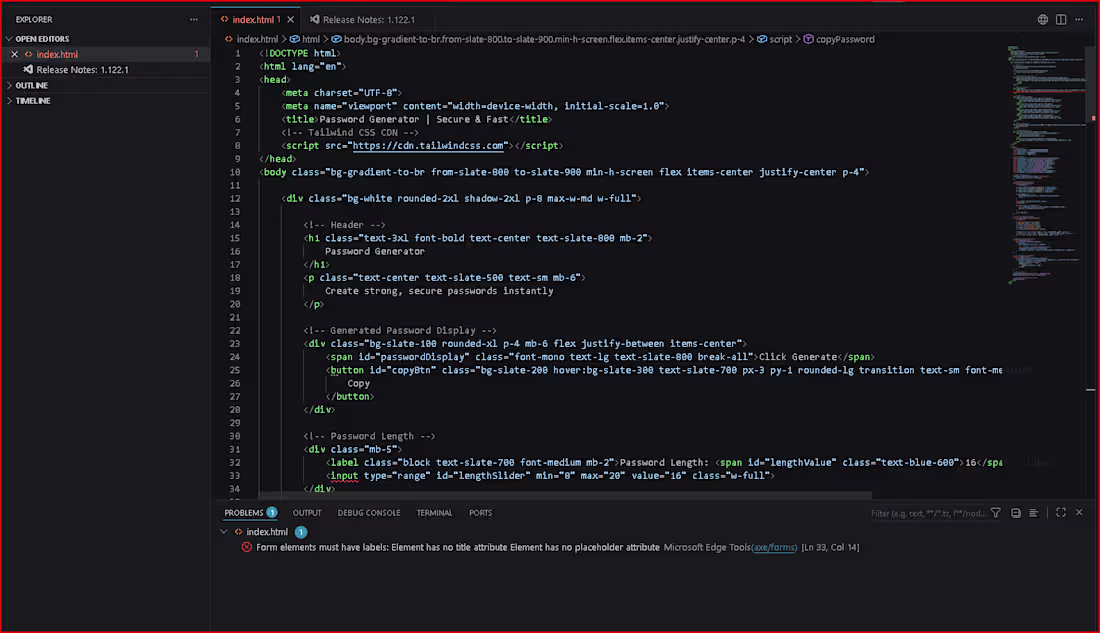Open the cdn.tailwindcss.com link in code
Viewport: 1100px width, 633px height.
click(x=428, y=146)
